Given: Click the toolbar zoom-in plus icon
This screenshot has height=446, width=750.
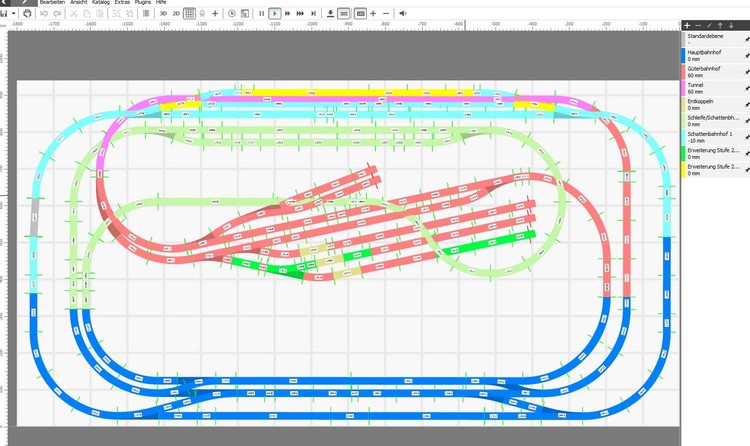Looking at the screenshot, I should (x=373, y=13).
